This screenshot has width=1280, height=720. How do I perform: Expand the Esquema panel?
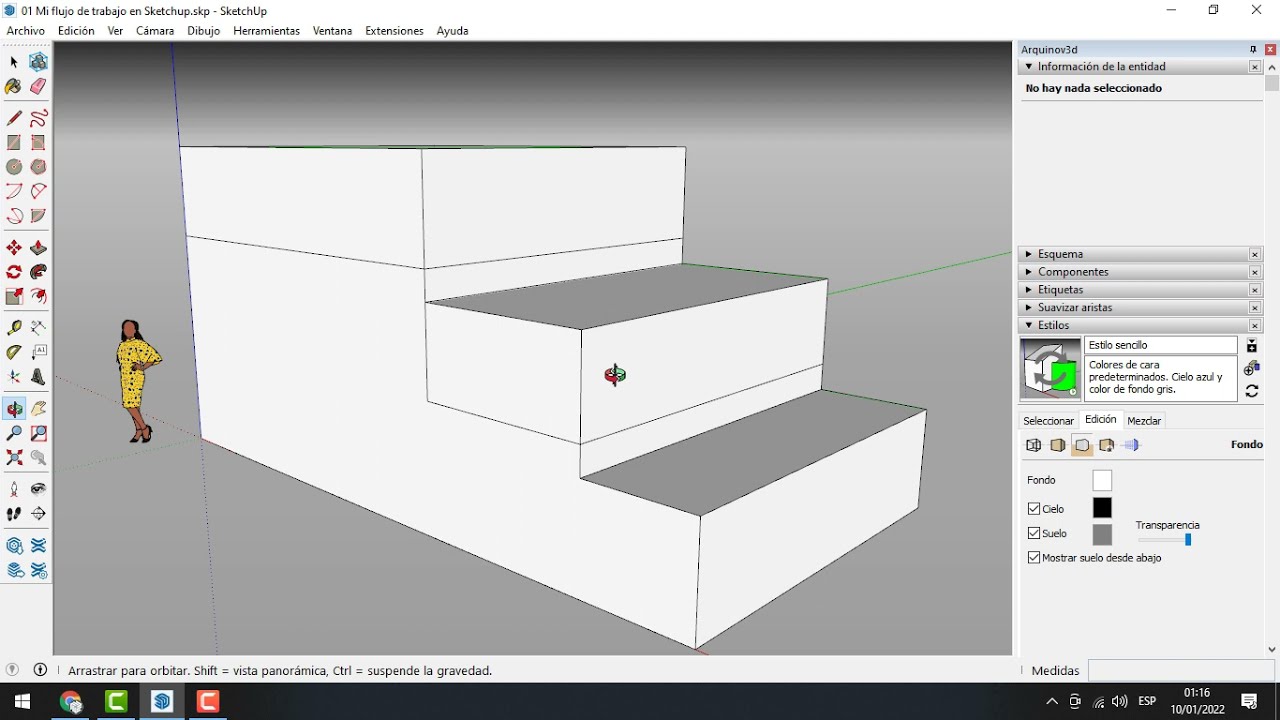[1029, 254]
